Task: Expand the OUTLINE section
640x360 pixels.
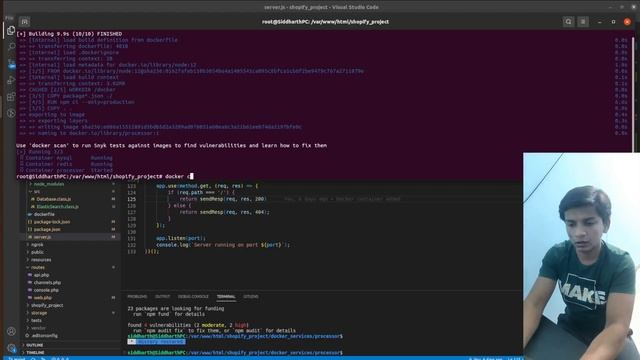Action: (34, 345)
